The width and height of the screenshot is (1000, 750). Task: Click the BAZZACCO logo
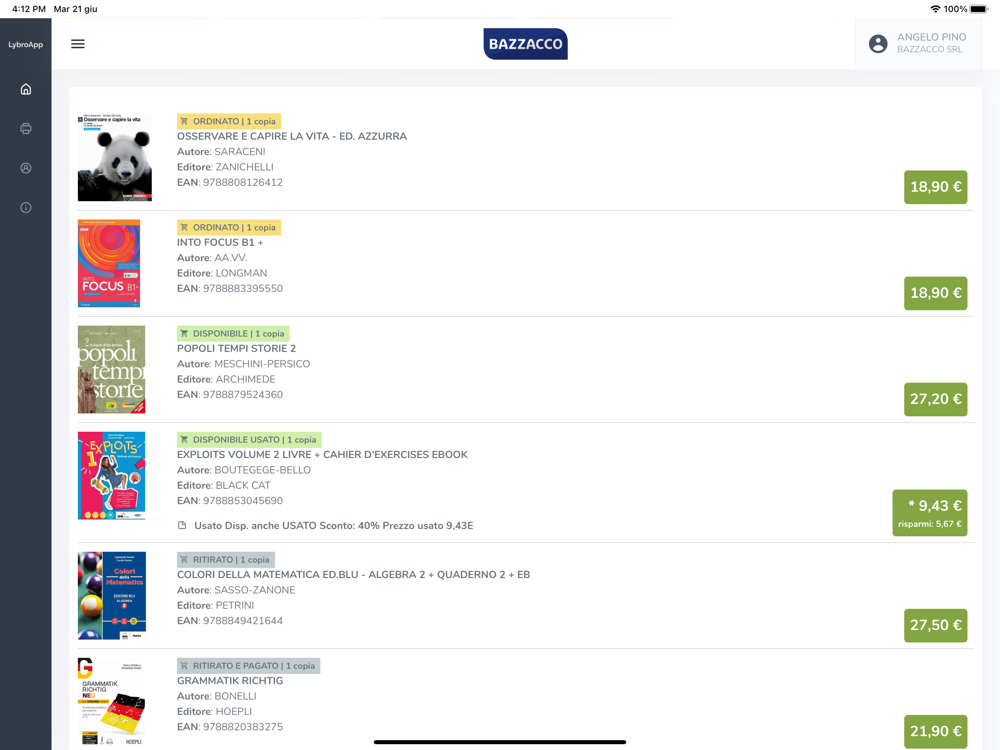(x=526, y=44)
